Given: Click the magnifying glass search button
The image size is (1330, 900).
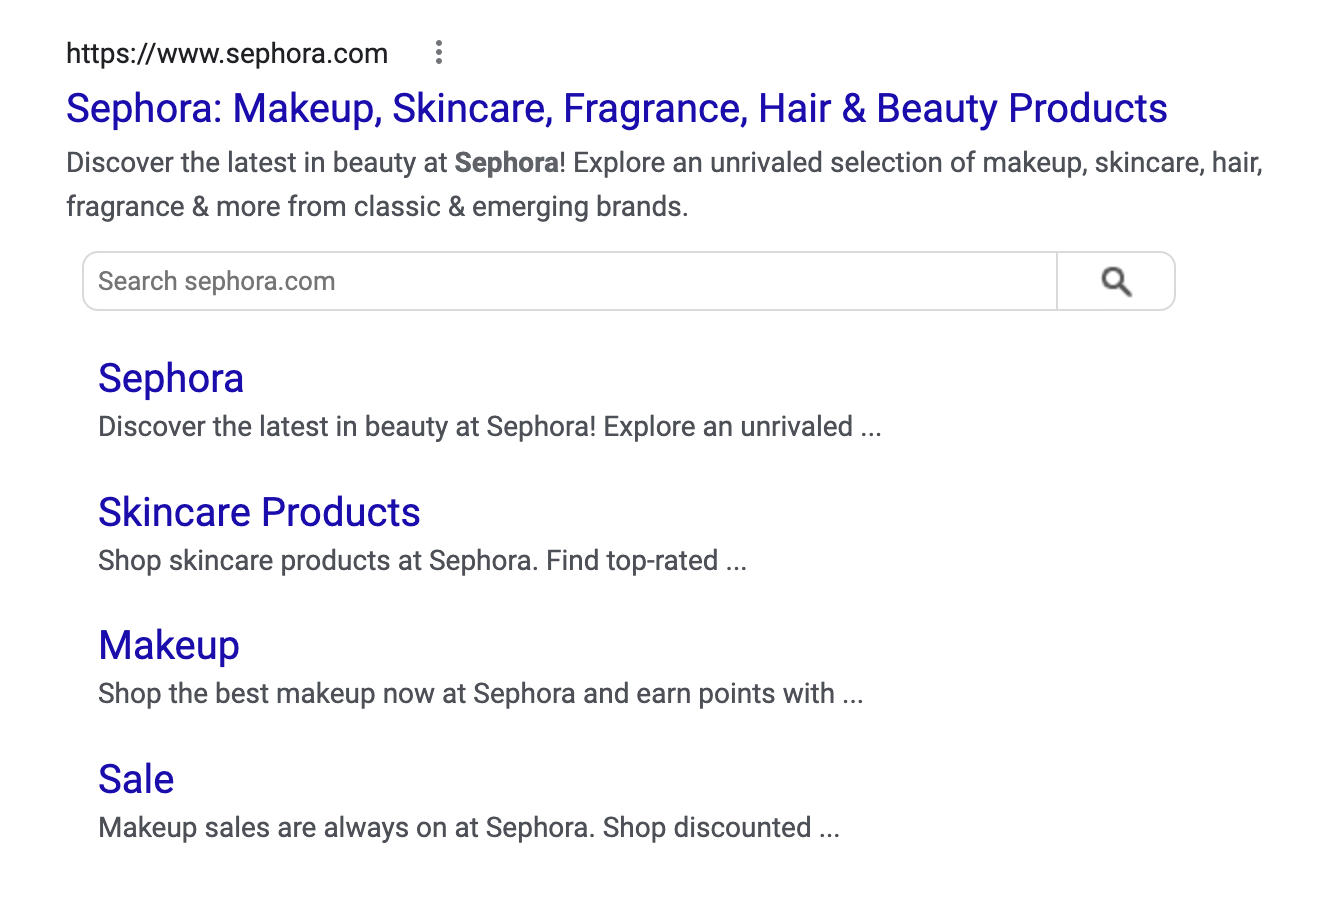Looking at the screenshot, I should click(x=1116, y=282).
